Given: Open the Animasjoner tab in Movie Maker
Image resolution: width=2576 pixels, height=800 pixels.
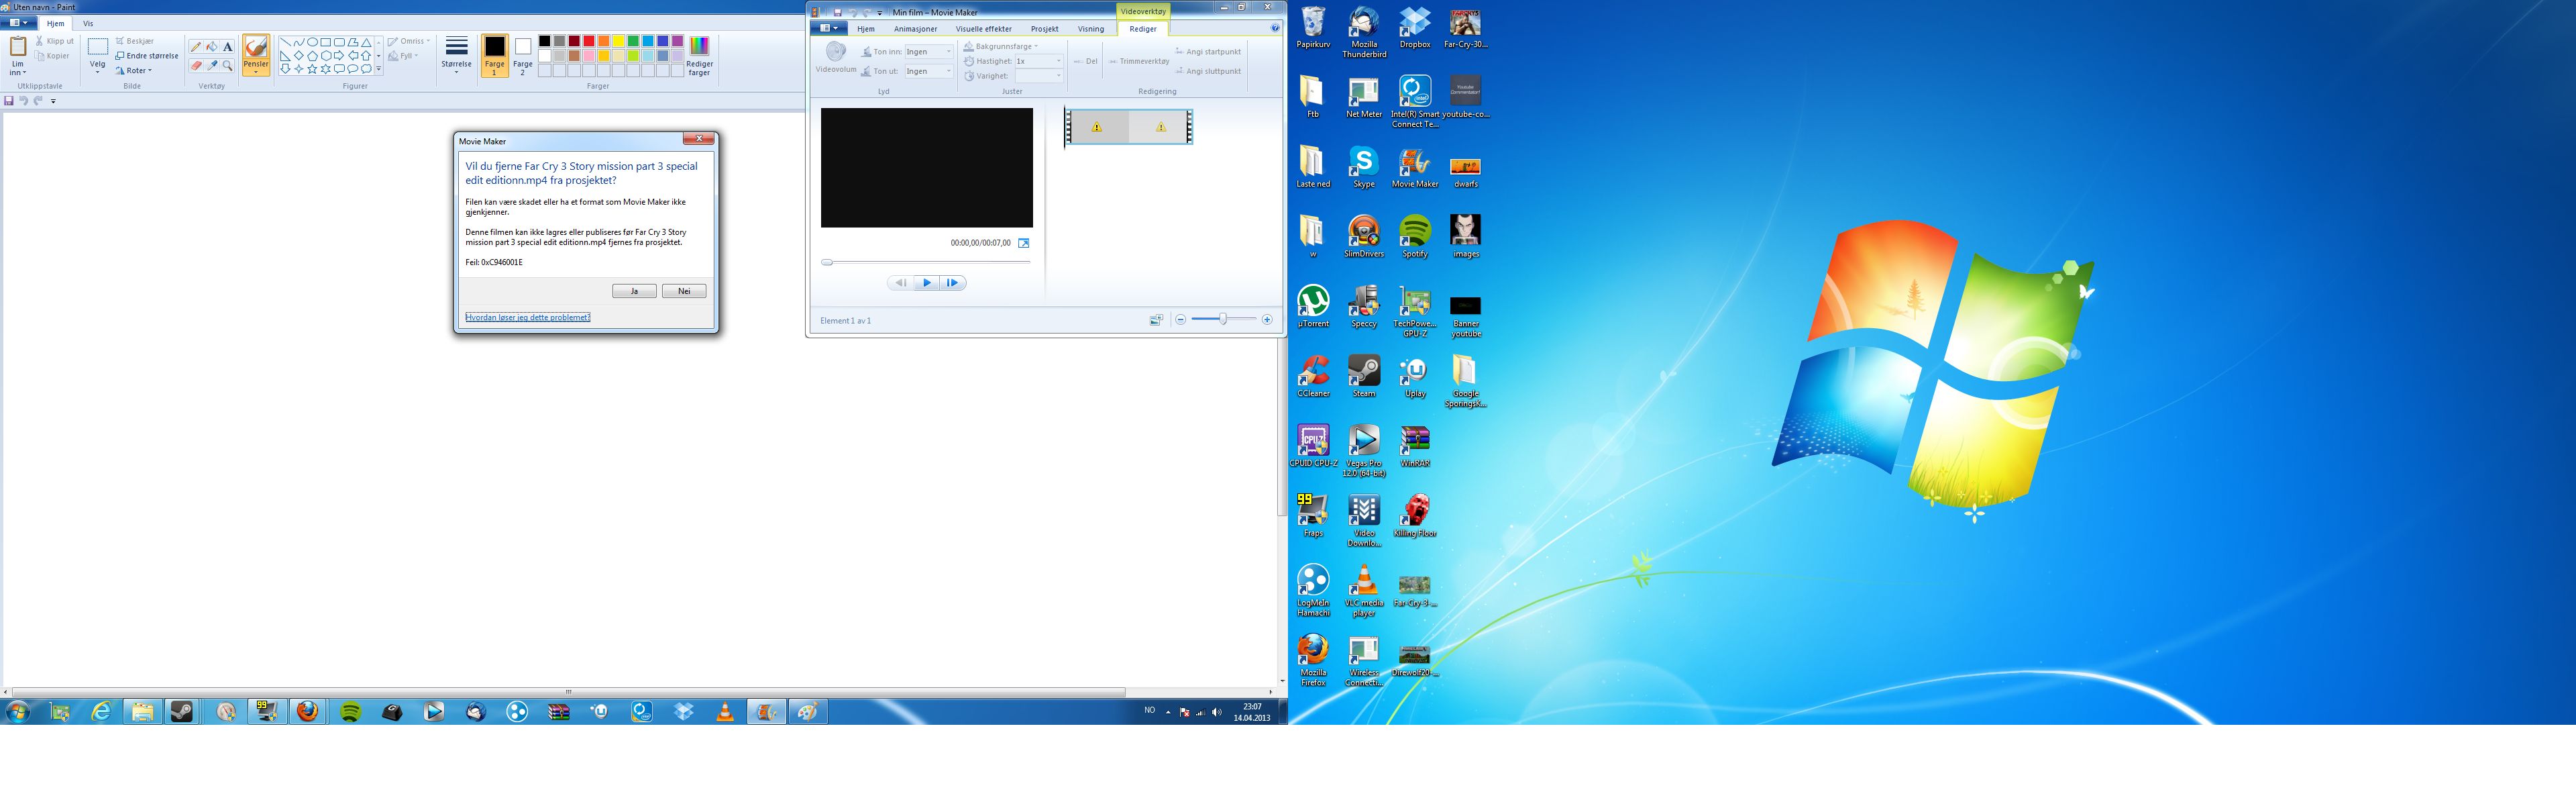Looking at the screenshot, I should click(x=916, y=29).
